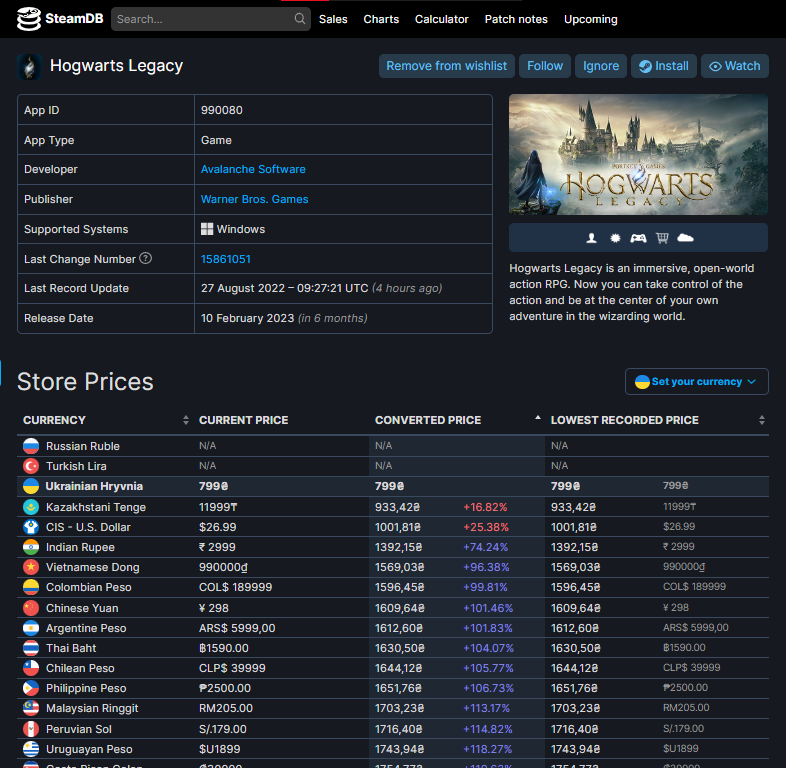
Task: Click the Indian Rupee +74.24% value
Action: 485,547
